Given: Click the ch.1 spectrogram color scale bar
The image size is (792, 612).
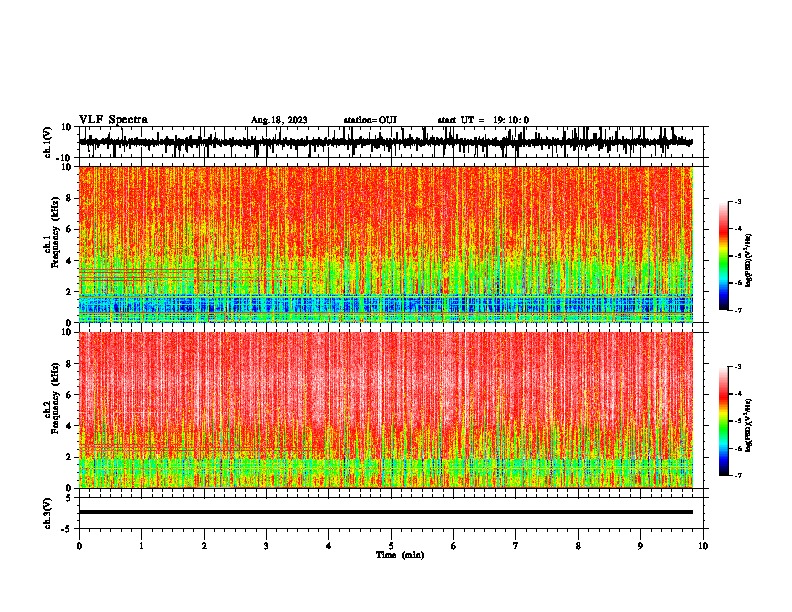Looking at the screenshot, I should click(x=724, y=256).
